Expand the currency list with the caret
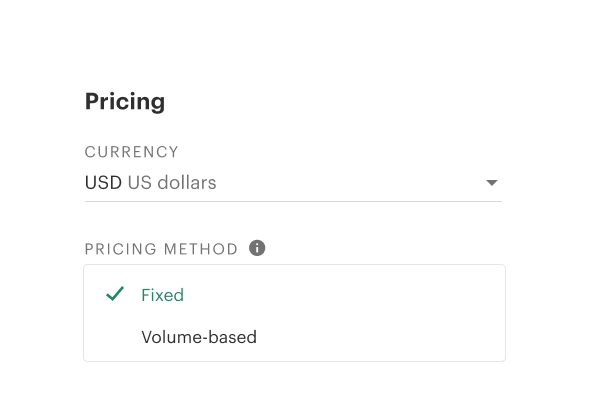 coord(491,183)
